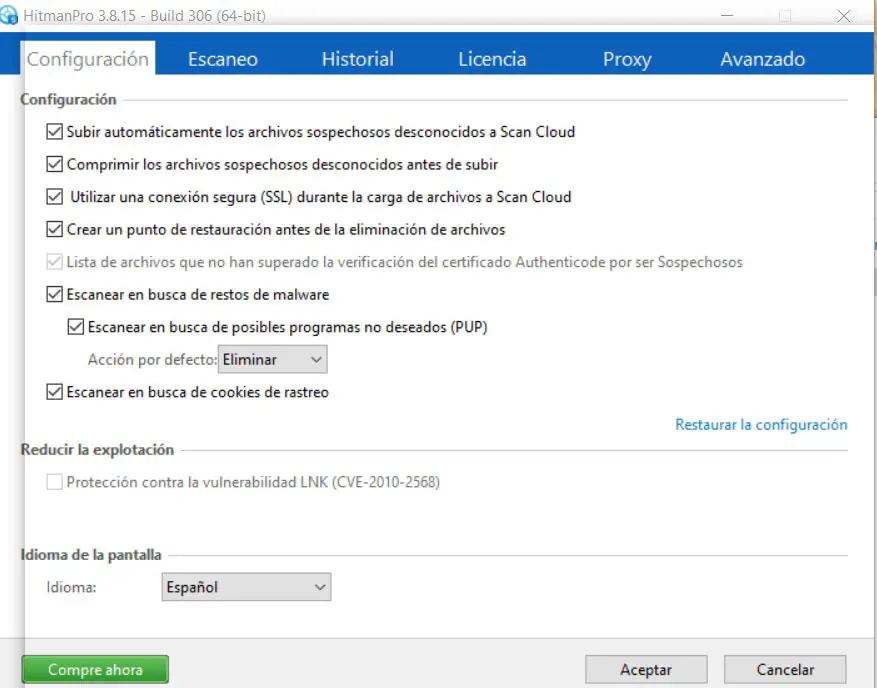Click the HitmanPro title bar icon
The width and height of the screenshot is (877, 688).
click(x=11, y=16)
